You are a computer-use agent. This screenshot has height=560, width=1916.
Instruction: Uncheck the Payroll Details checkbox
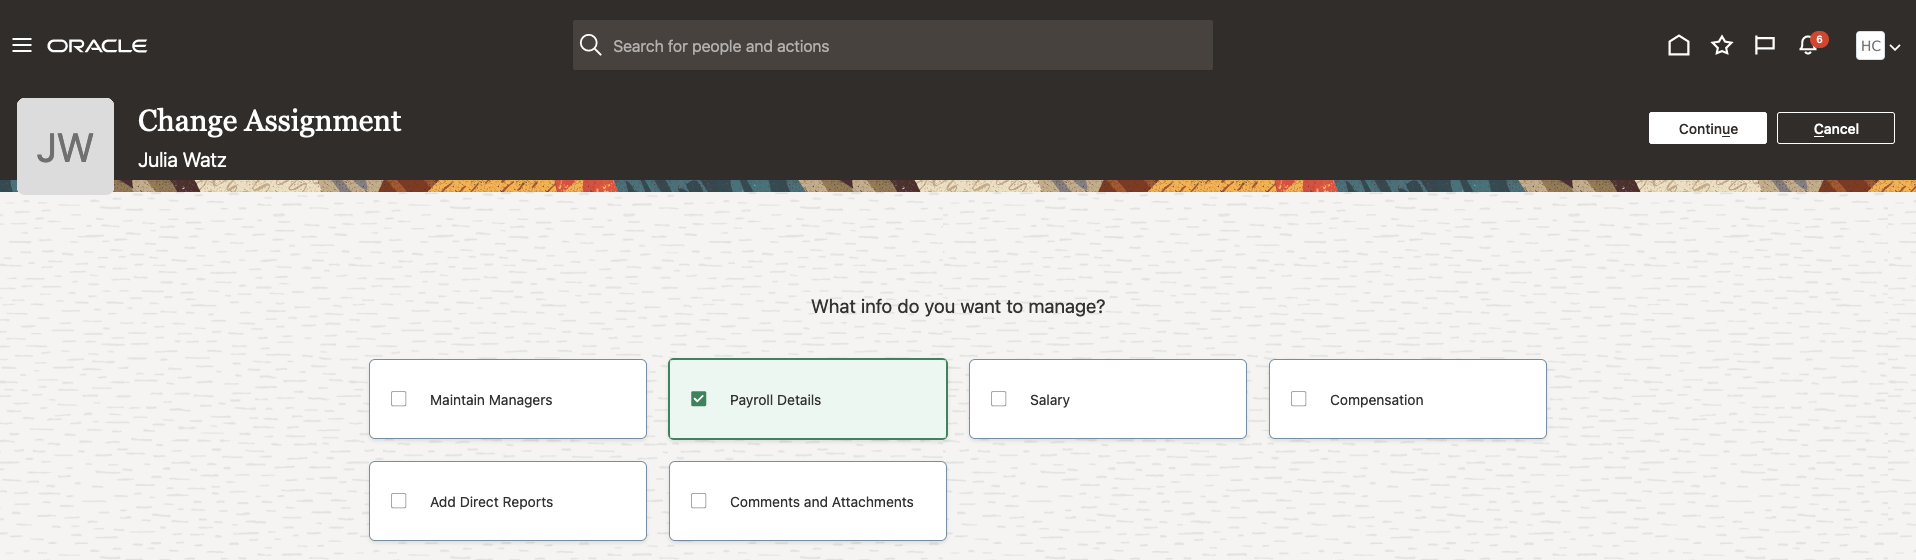click(x=699, y=399)
